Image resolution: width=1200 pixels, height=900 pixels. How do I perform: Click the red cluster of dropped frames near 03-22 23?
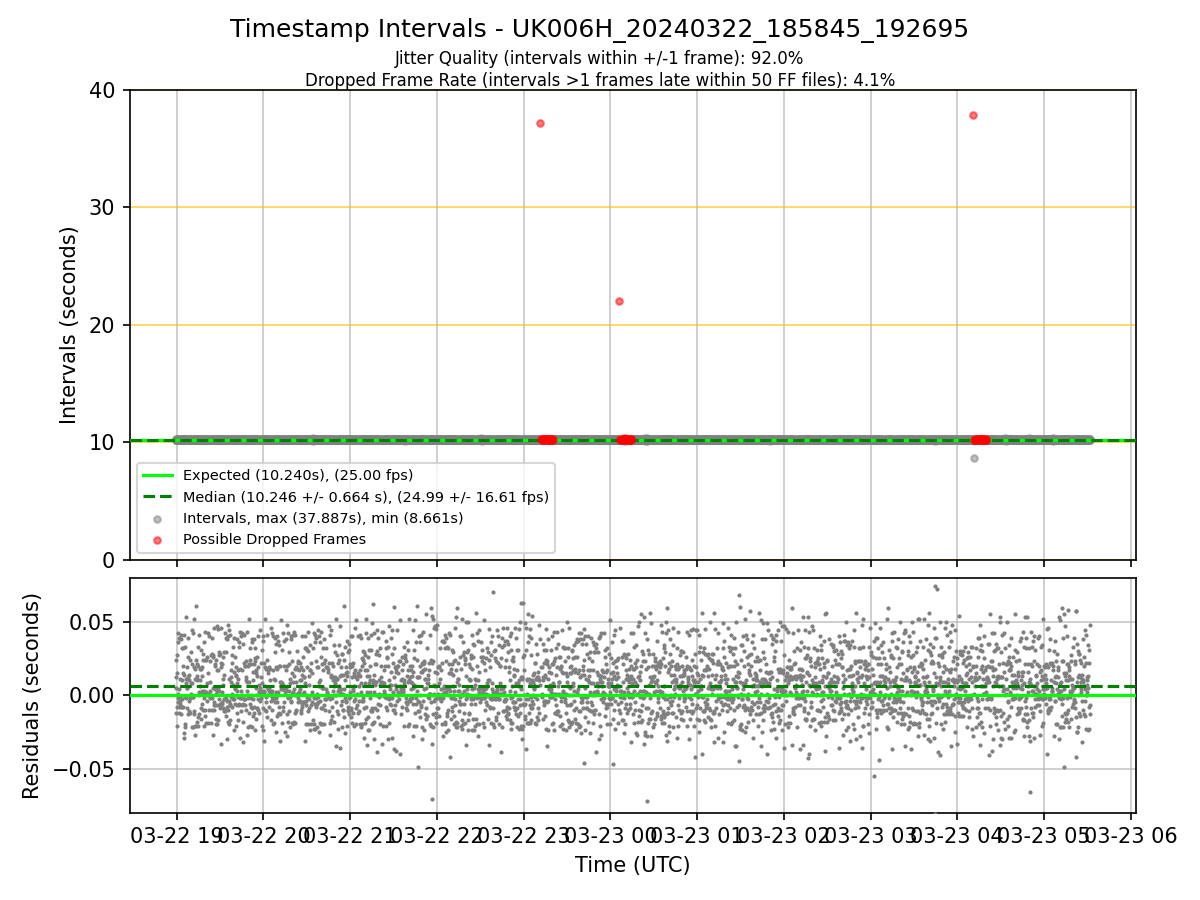pos(547,440)
